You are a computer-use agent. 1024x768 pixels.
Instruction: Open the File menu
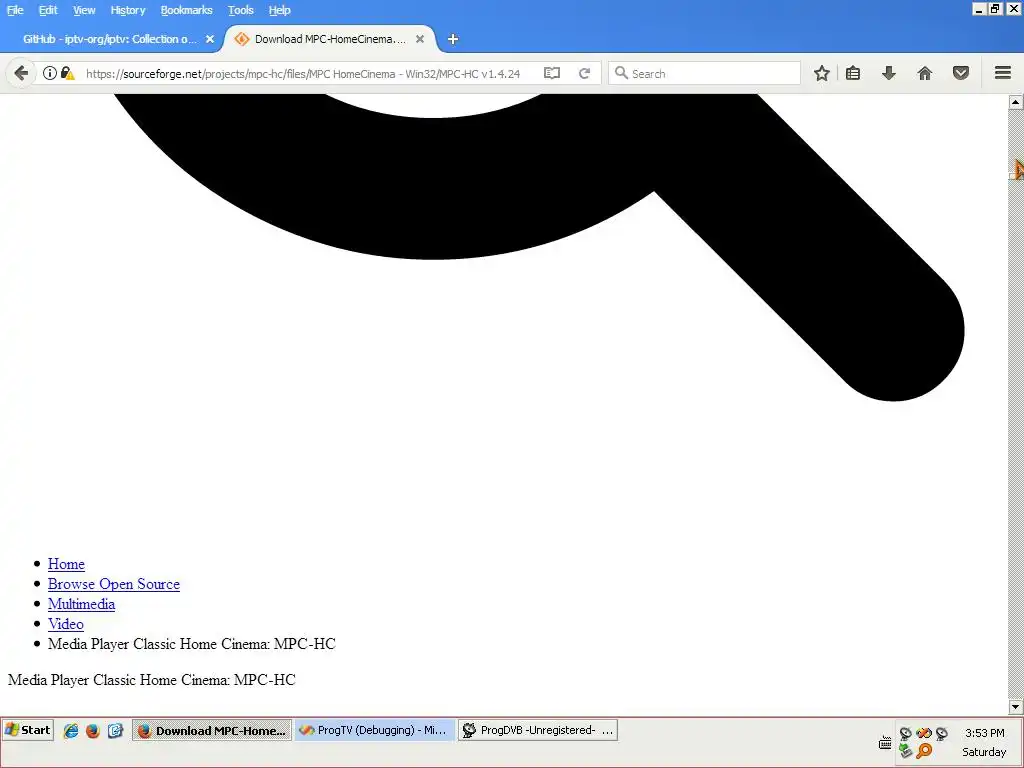click(15, 10)
